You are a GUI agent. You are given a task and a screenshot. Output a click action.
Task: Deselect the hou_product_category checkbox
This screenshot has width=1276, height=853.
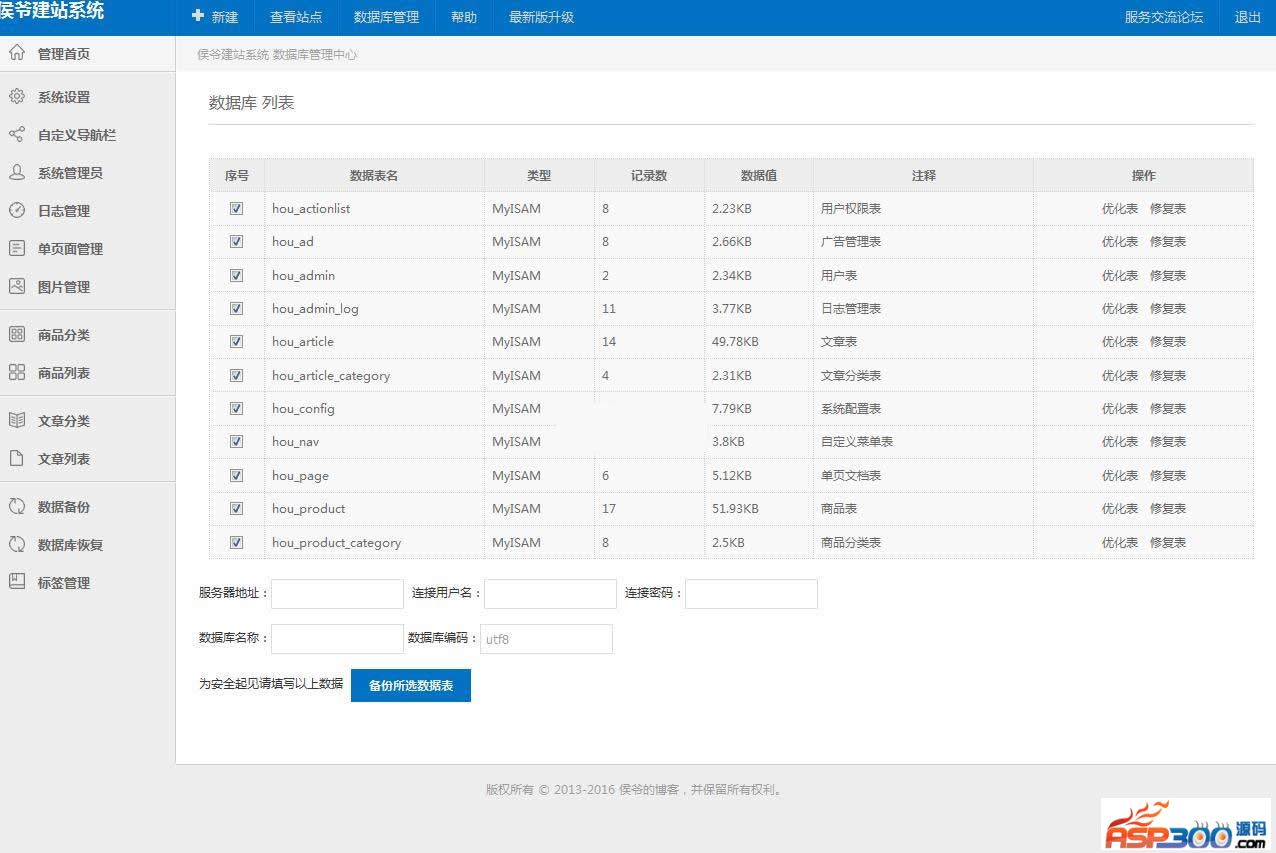click(x=237, y=543)
